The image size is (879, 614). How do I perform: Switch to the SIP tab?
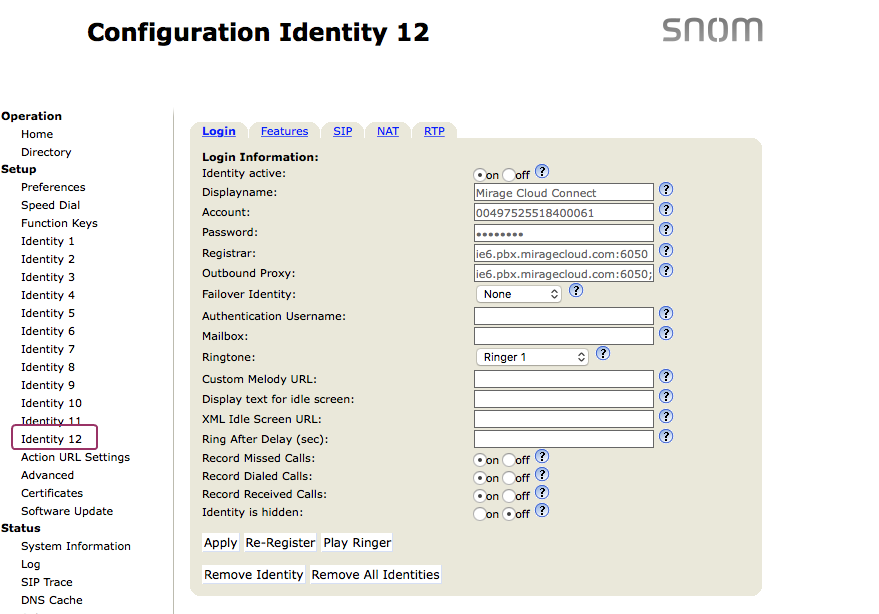click(x=343, y=131)
